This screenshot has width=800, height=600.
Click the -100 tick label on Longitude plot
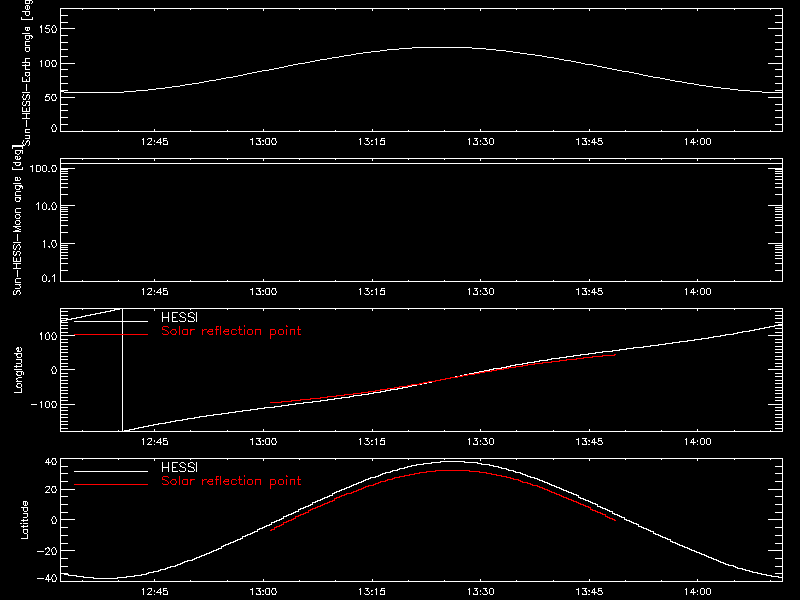pyautogui.click(x=44, y=404)
